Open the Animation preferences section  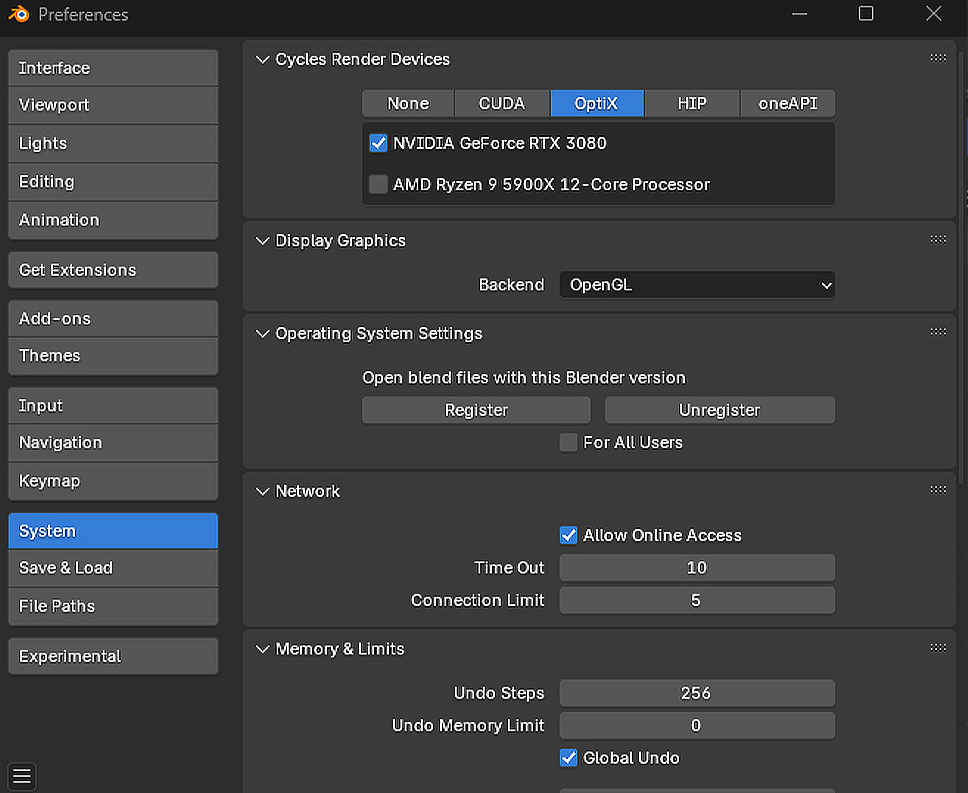click(113, 220)
